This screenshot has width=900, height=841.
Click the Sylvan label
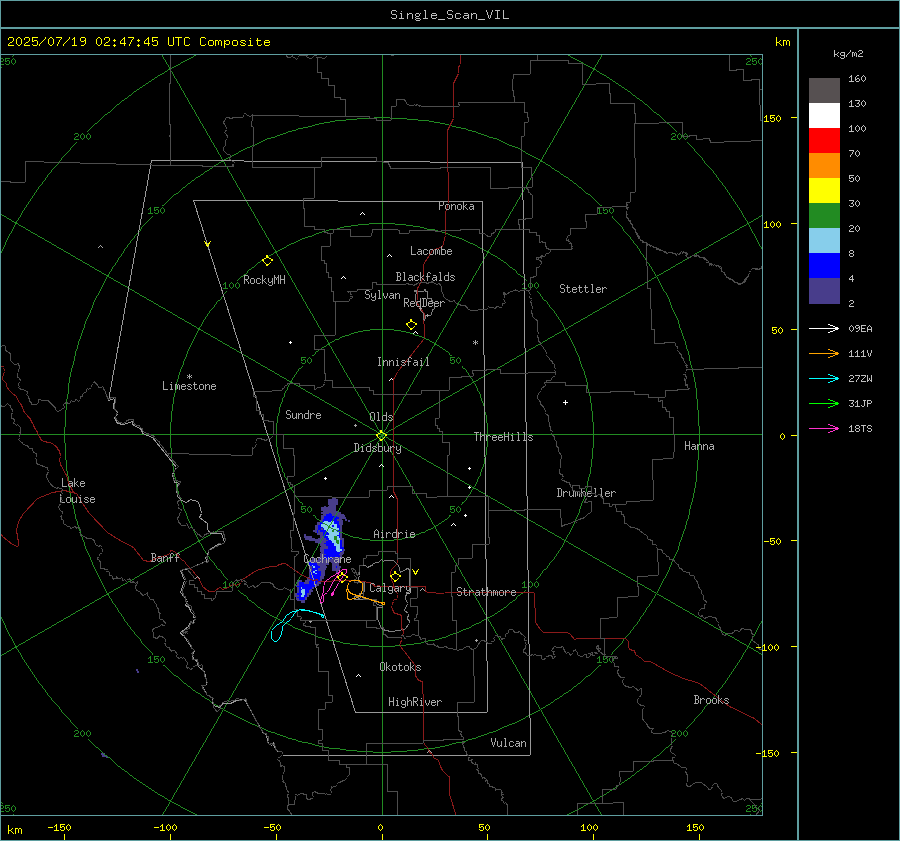click(382, 295)
